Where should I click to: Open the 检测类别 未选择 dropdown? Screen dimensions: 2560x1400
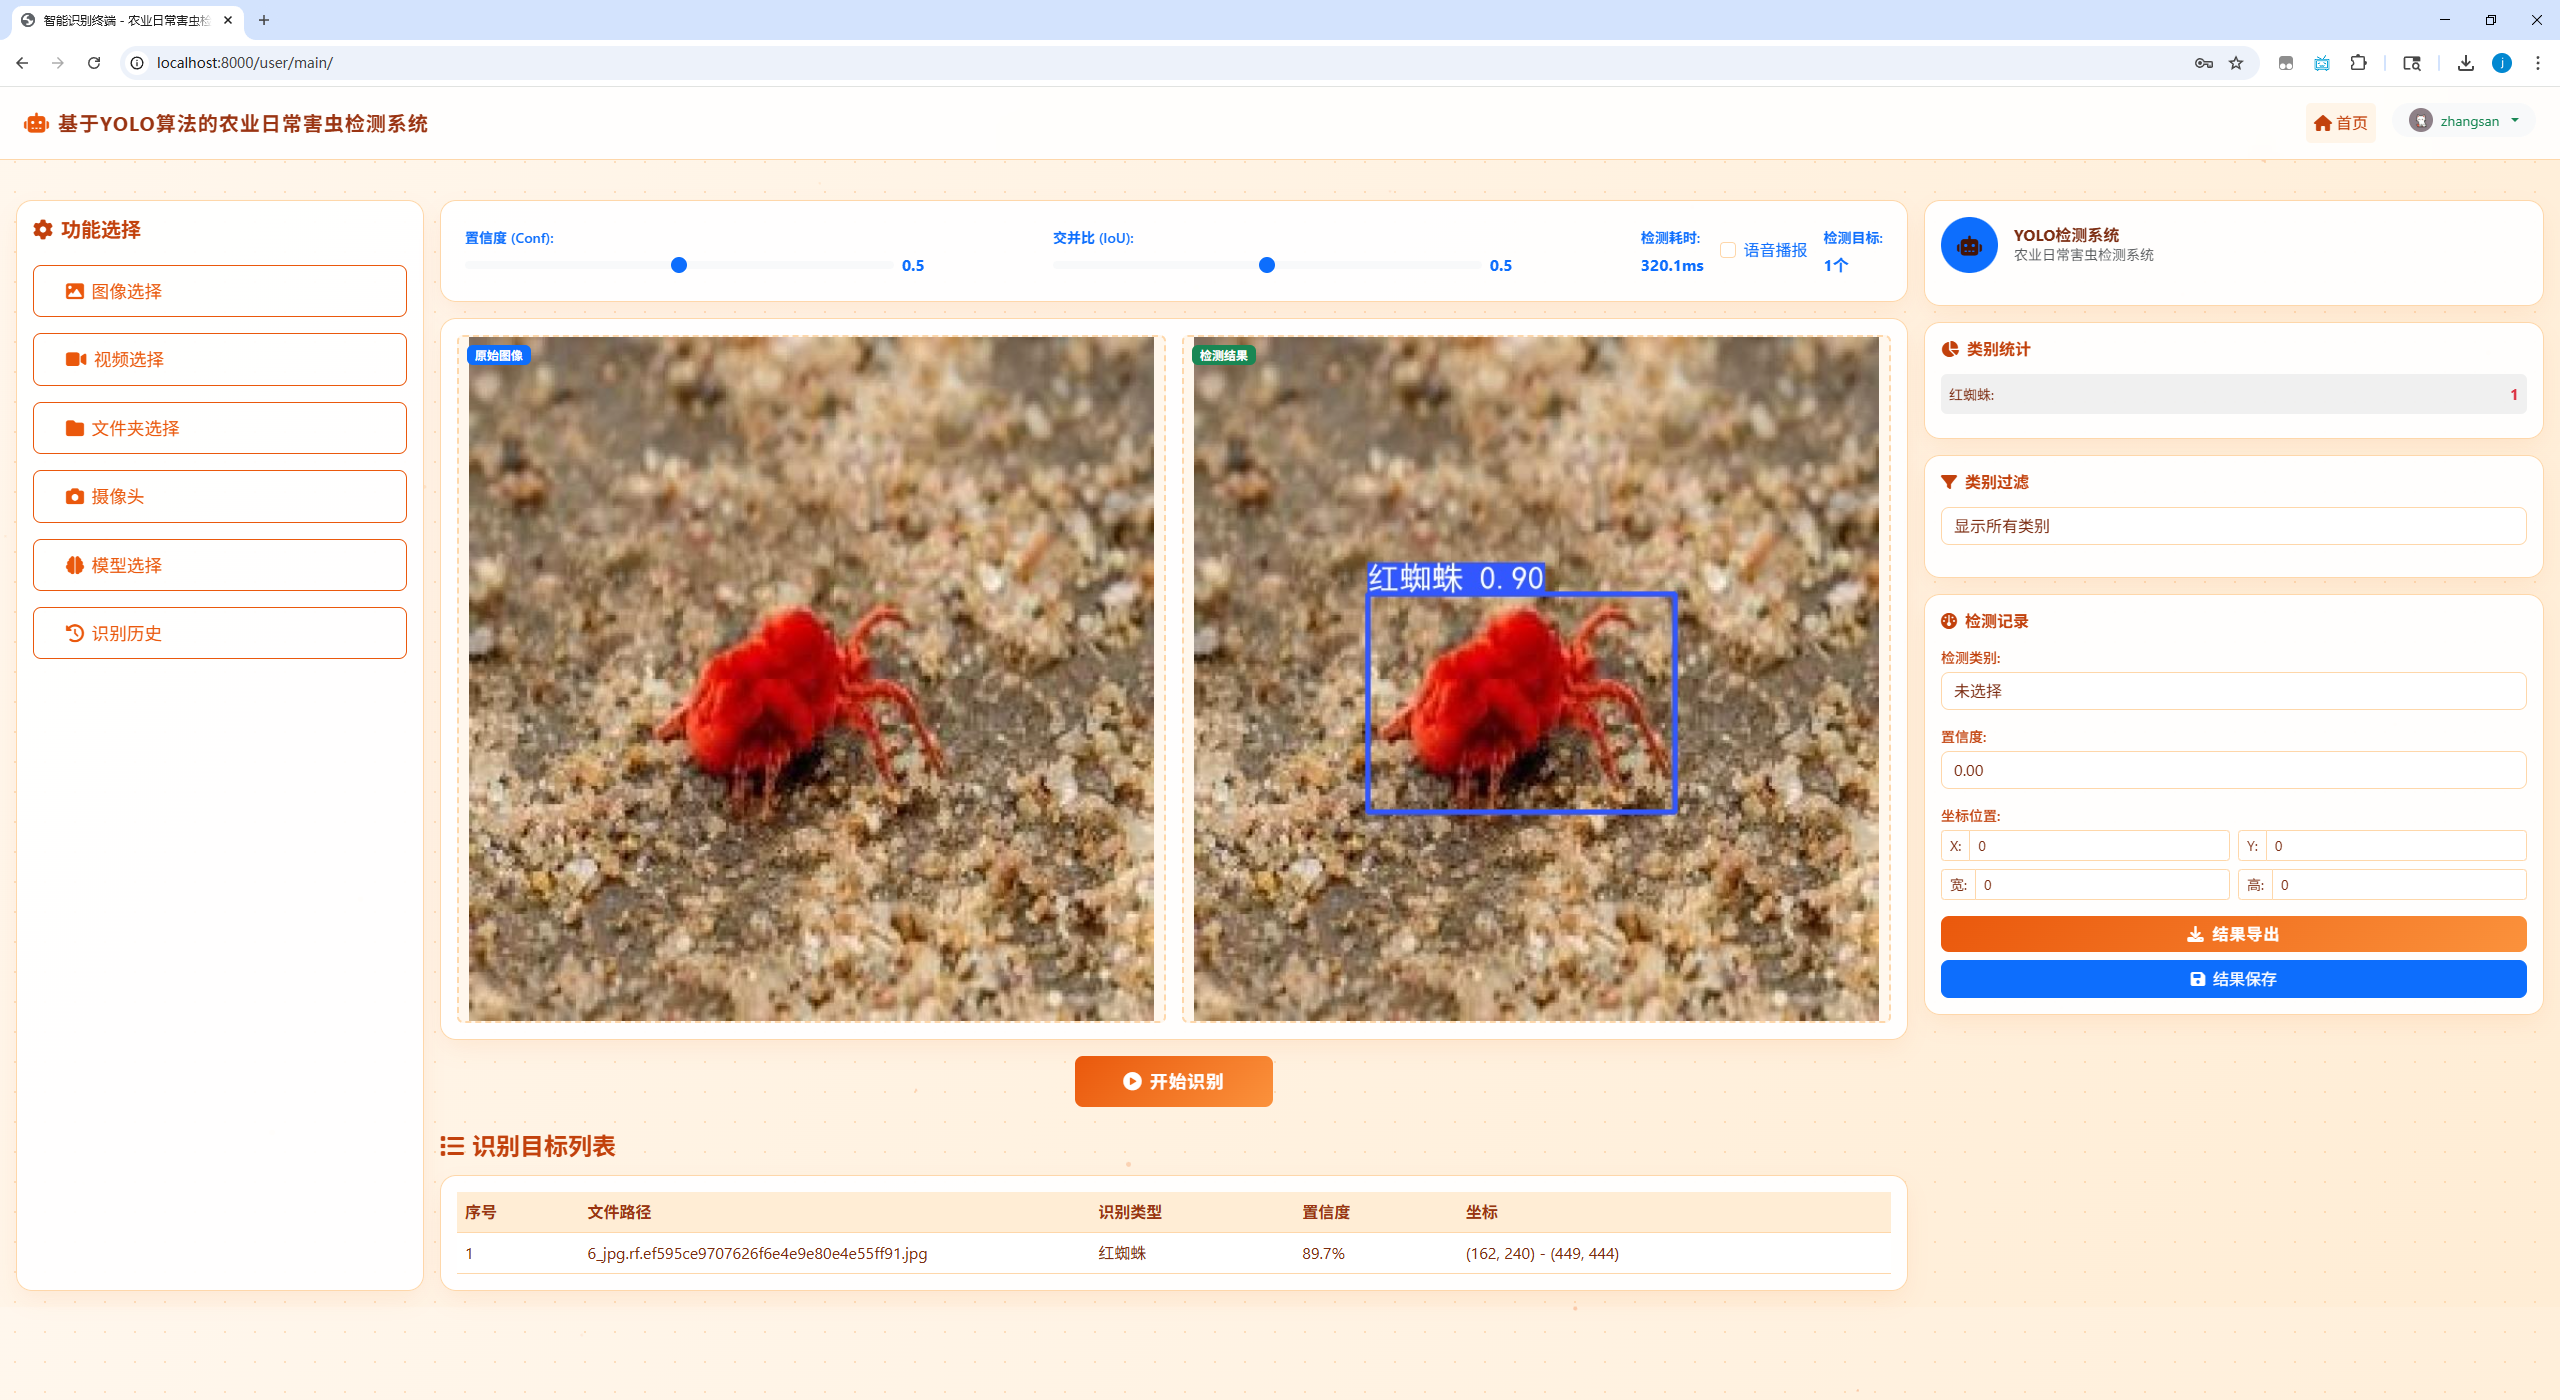tap(2232, 691)
